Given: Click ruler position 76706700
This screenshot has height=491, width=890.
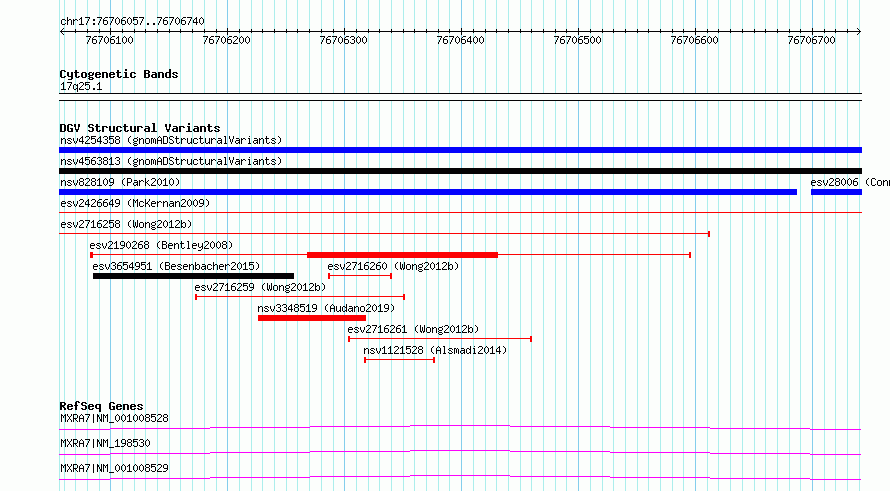Looking at the screenshot, I should (811, 40).
